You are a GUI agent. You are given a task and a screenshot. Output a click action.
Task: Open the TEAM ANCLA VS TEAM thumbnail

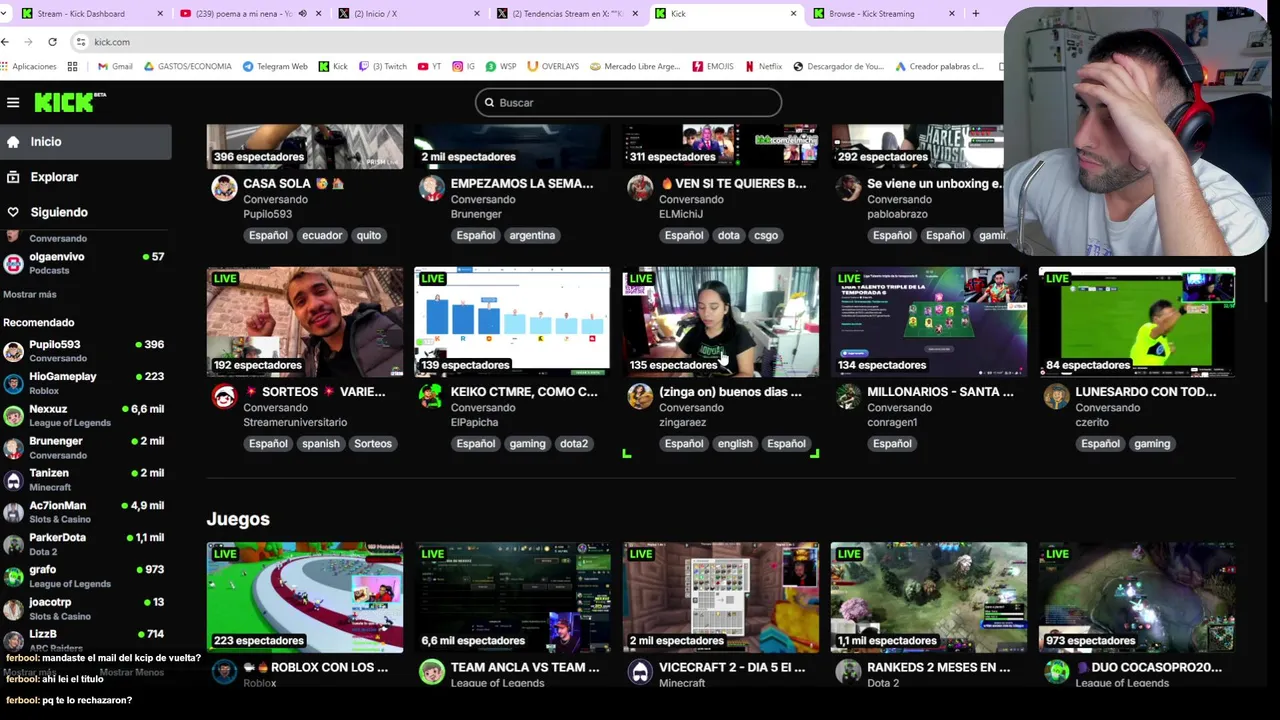pos(513,597)
